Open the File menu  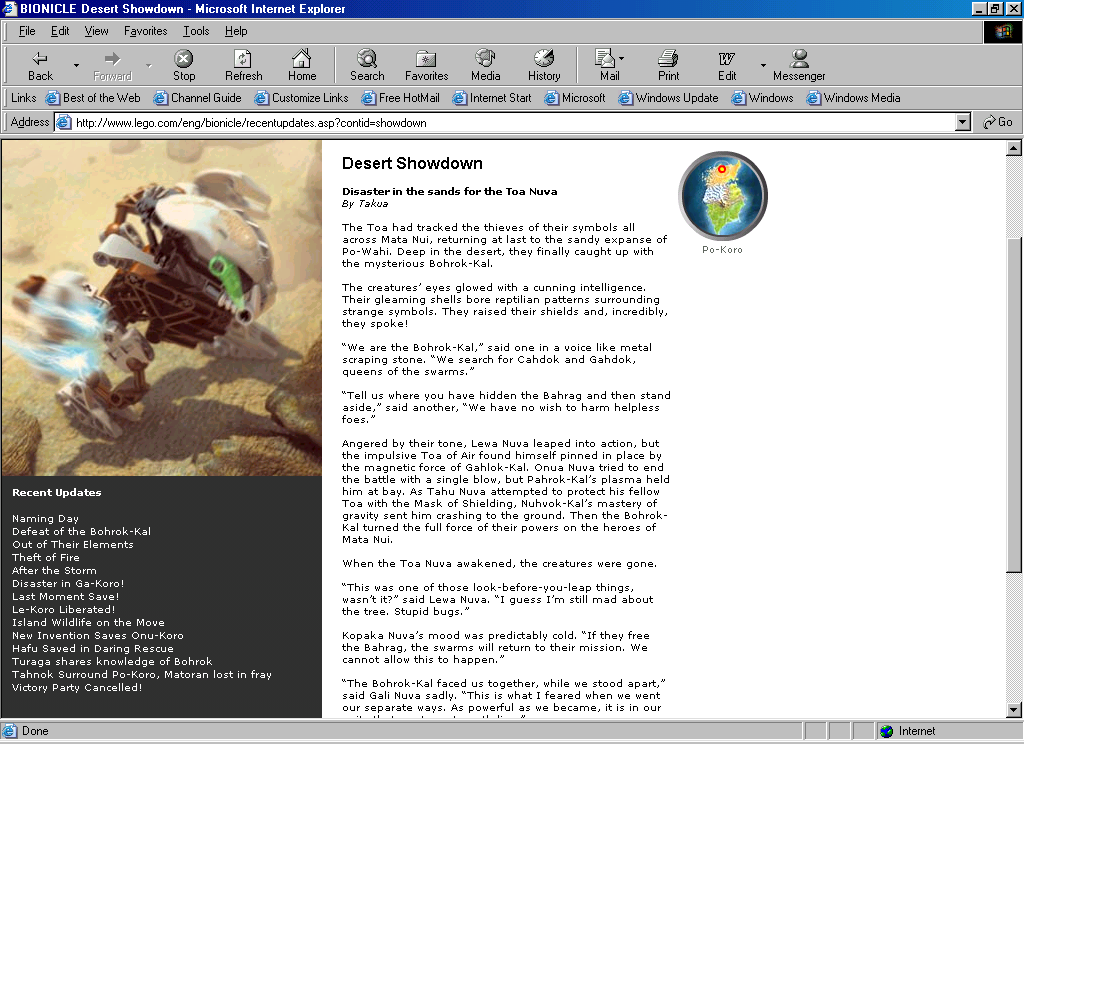pyautogui.click(x=27, y=31)
